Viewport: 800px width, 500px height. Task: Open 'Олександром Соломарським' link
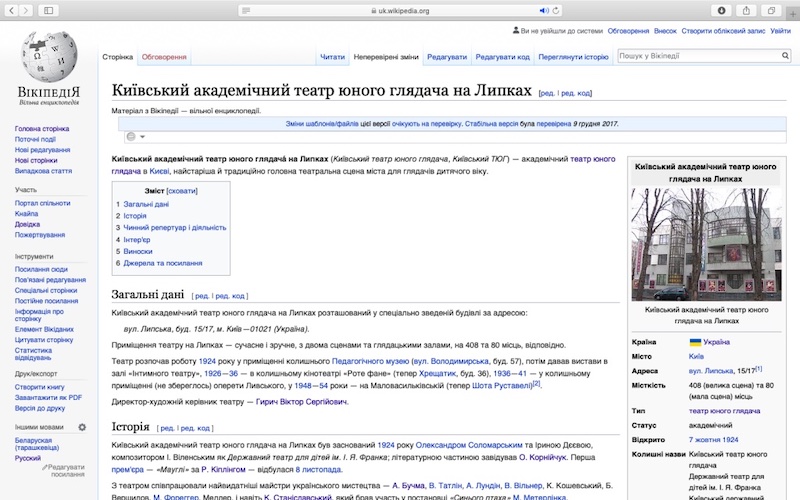(469, 445)
